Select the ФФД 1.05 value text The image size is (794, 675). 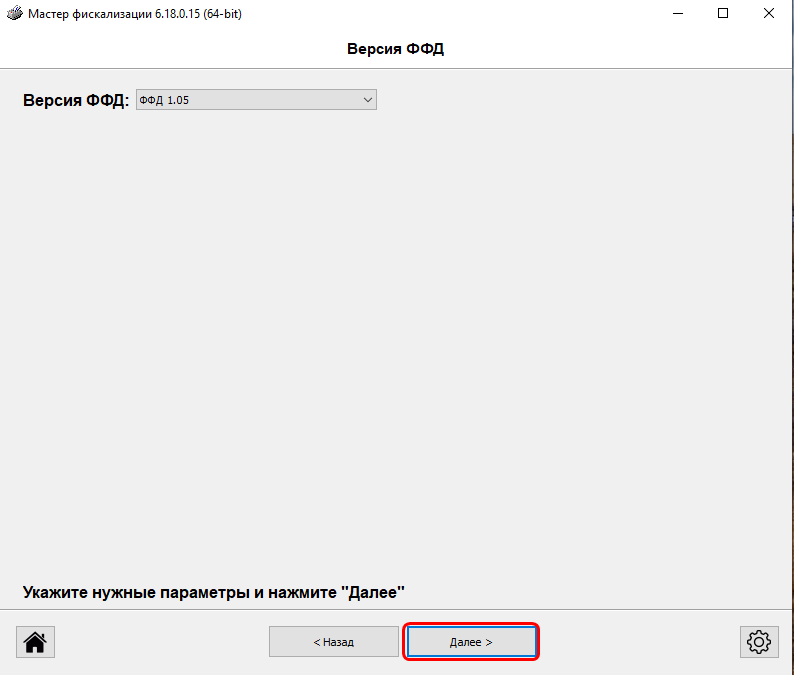165,100
